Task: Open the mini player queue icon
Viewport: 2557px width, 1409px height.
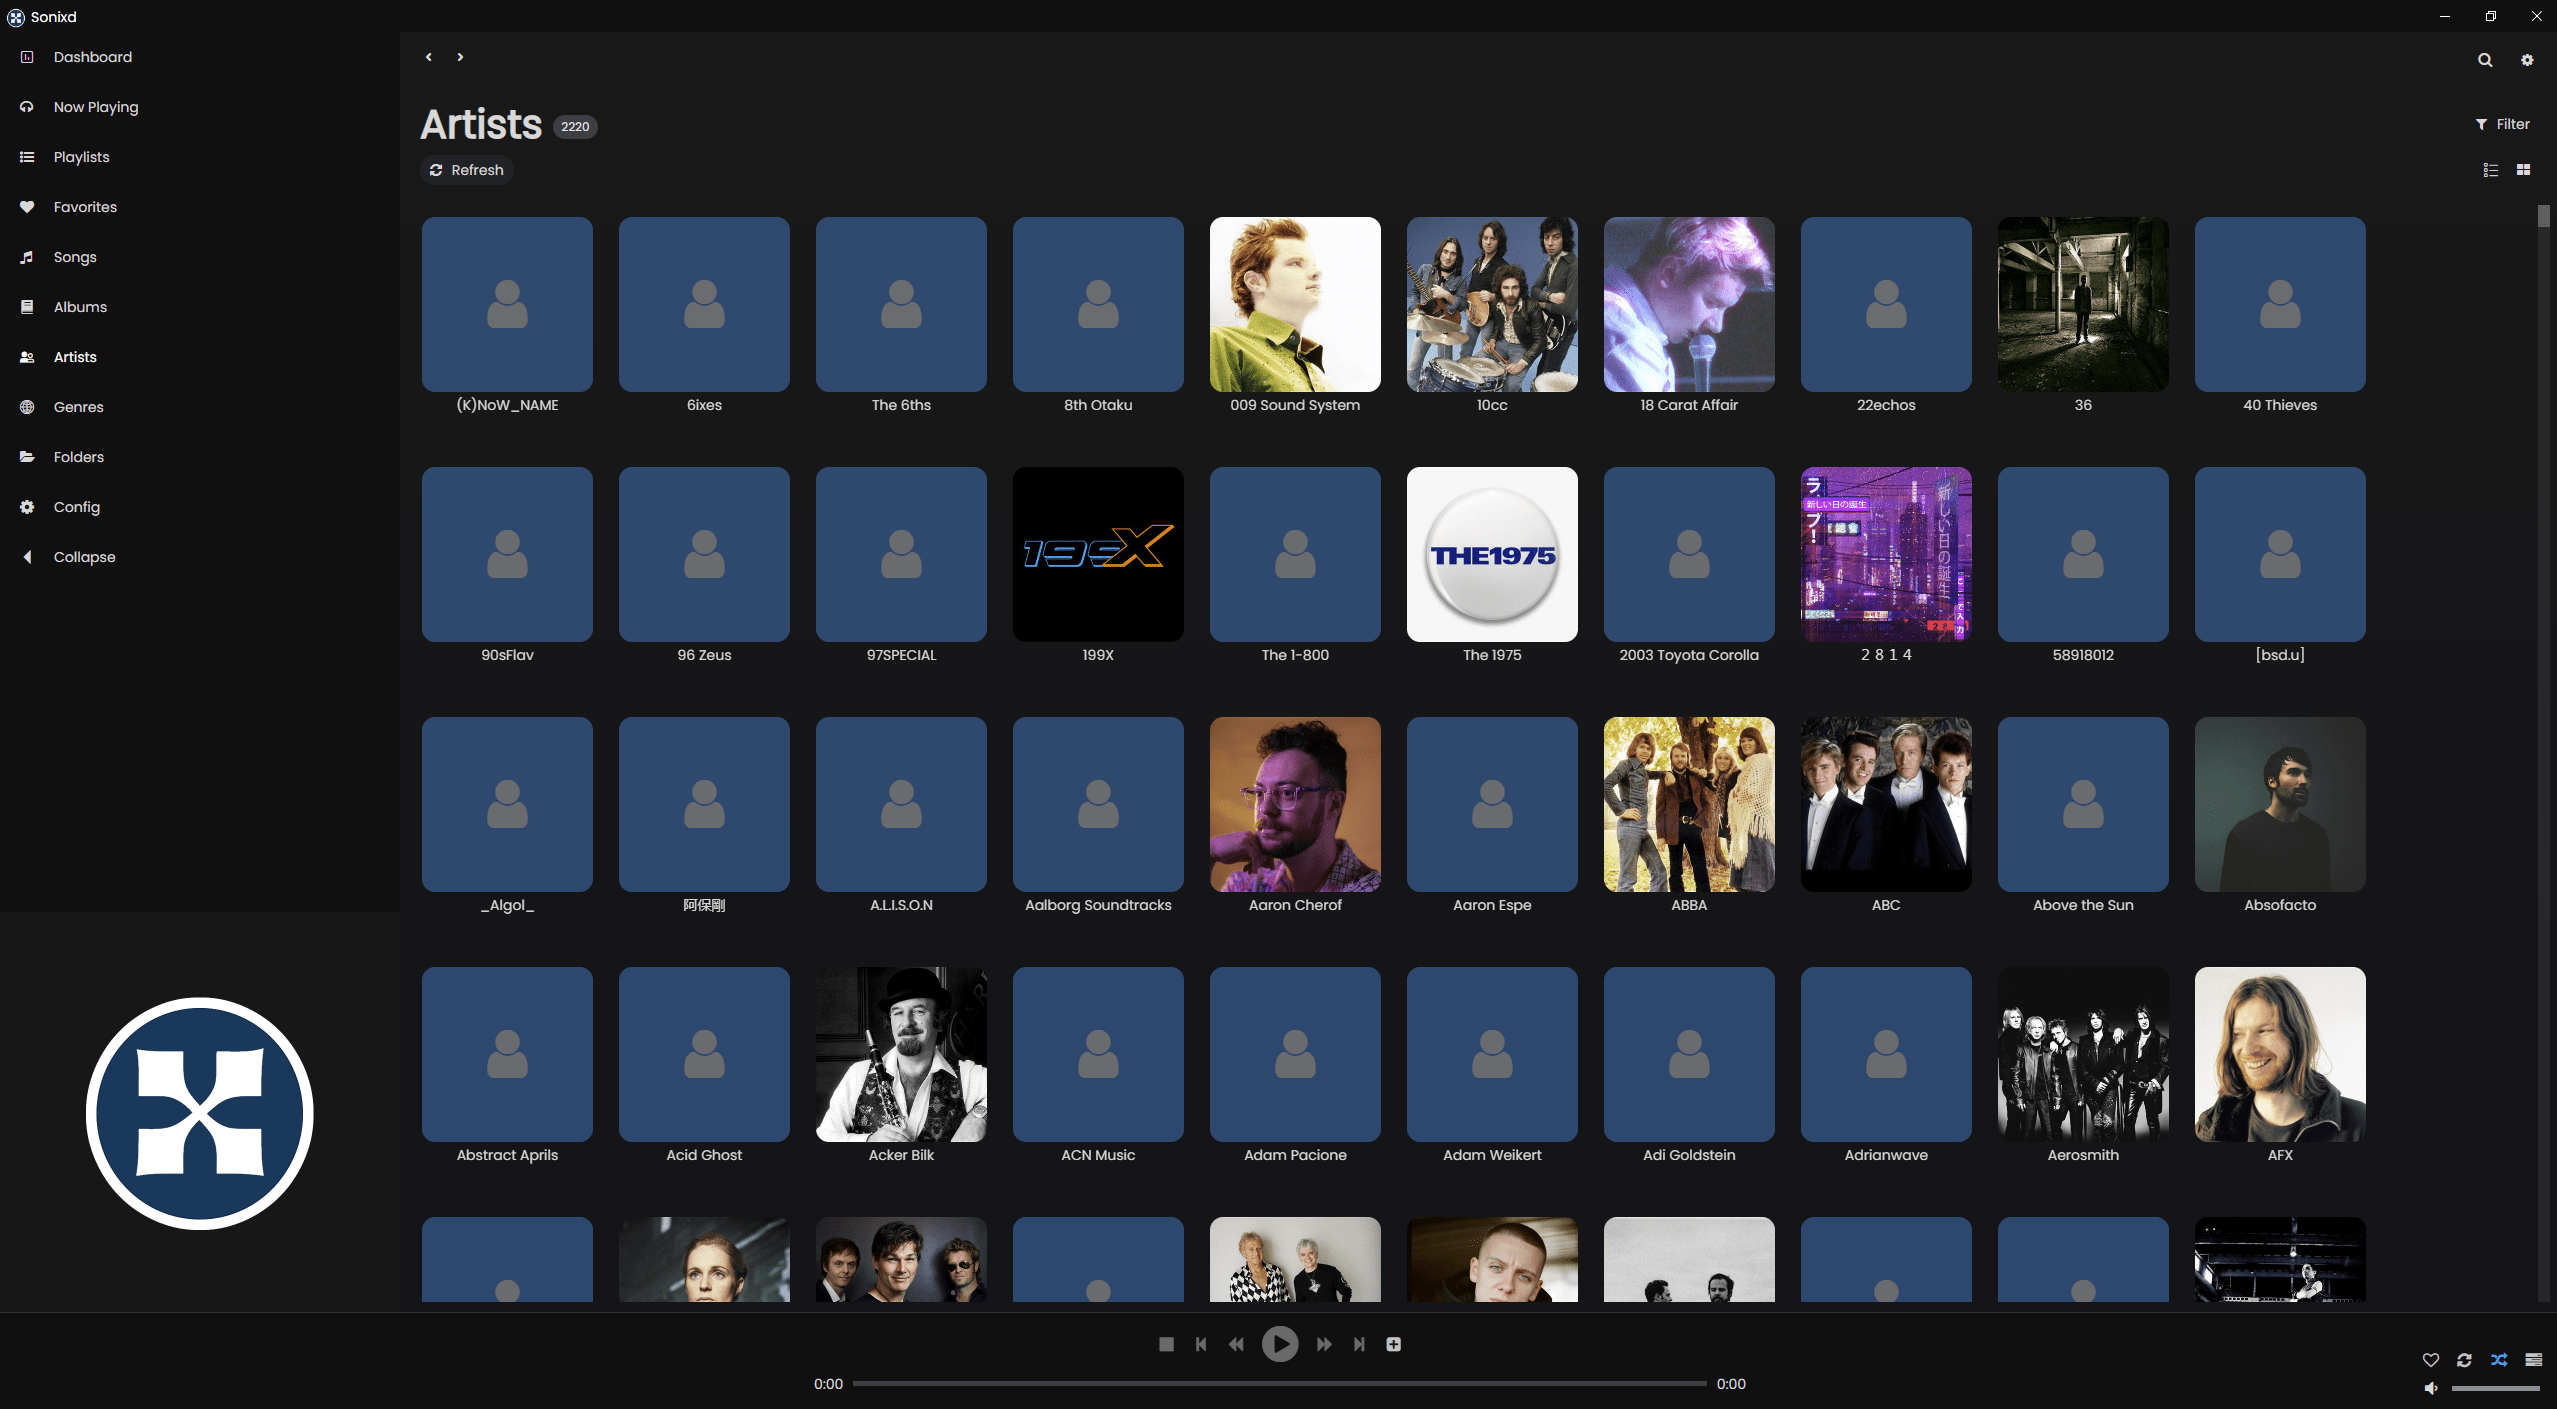Action: (2533, 1360)
